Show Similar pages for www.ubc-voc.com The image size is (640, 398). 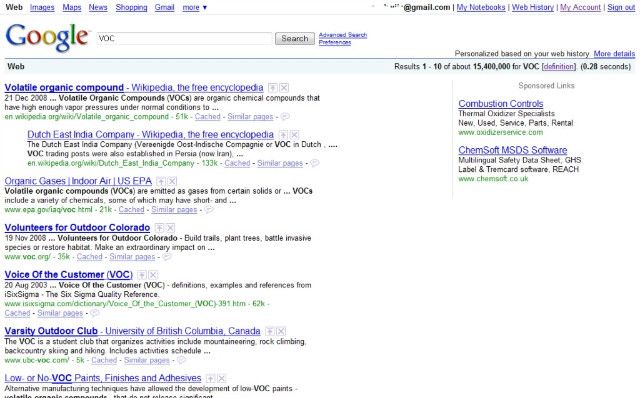point(147,360)
